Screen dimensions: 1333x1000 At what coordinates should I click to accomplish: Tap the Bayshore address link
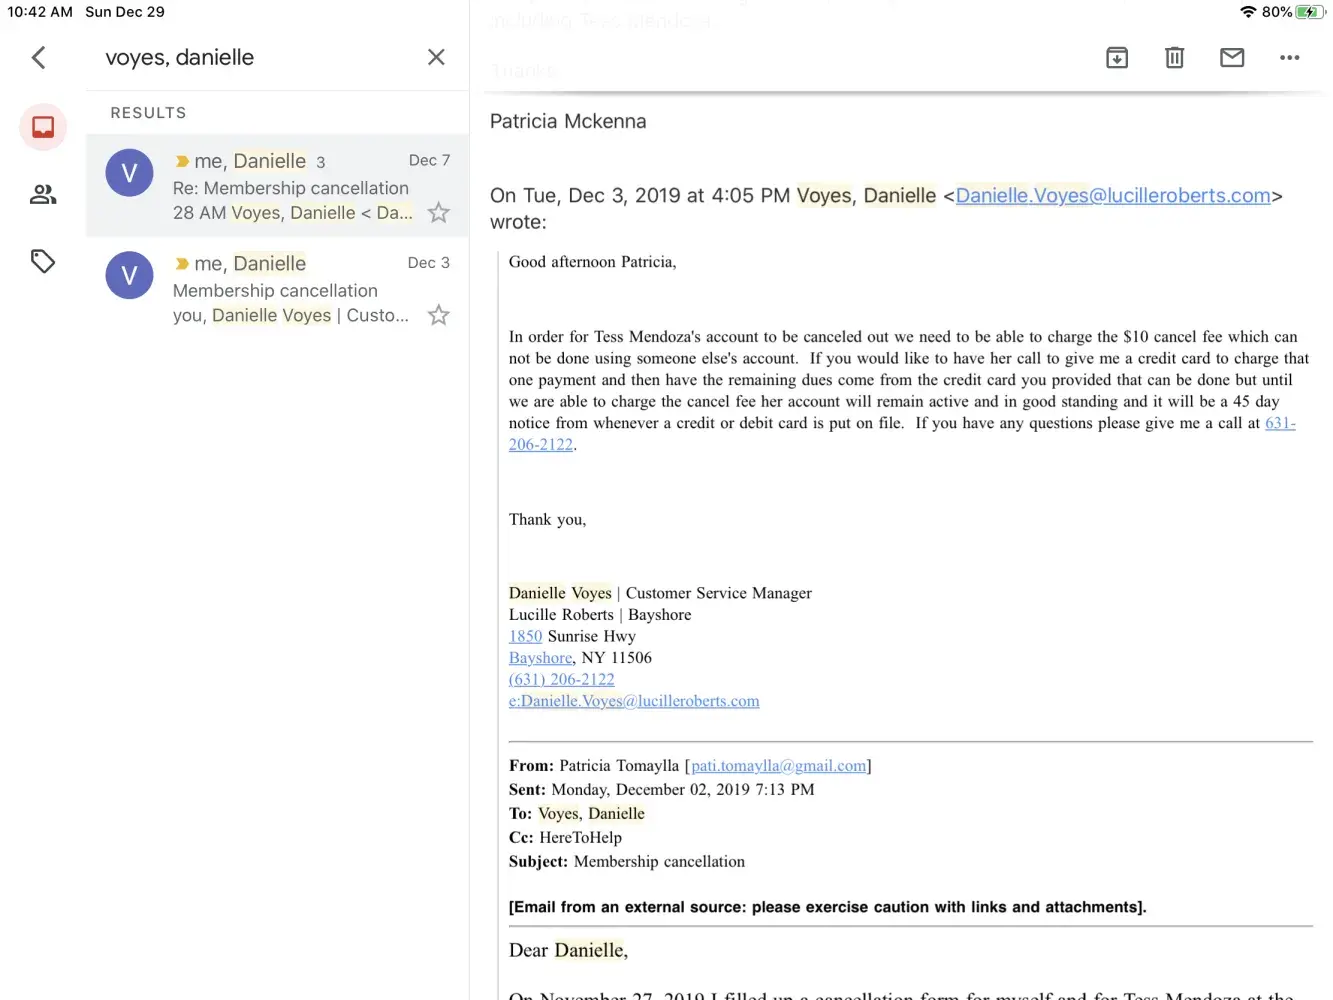[x=540, y=658]
